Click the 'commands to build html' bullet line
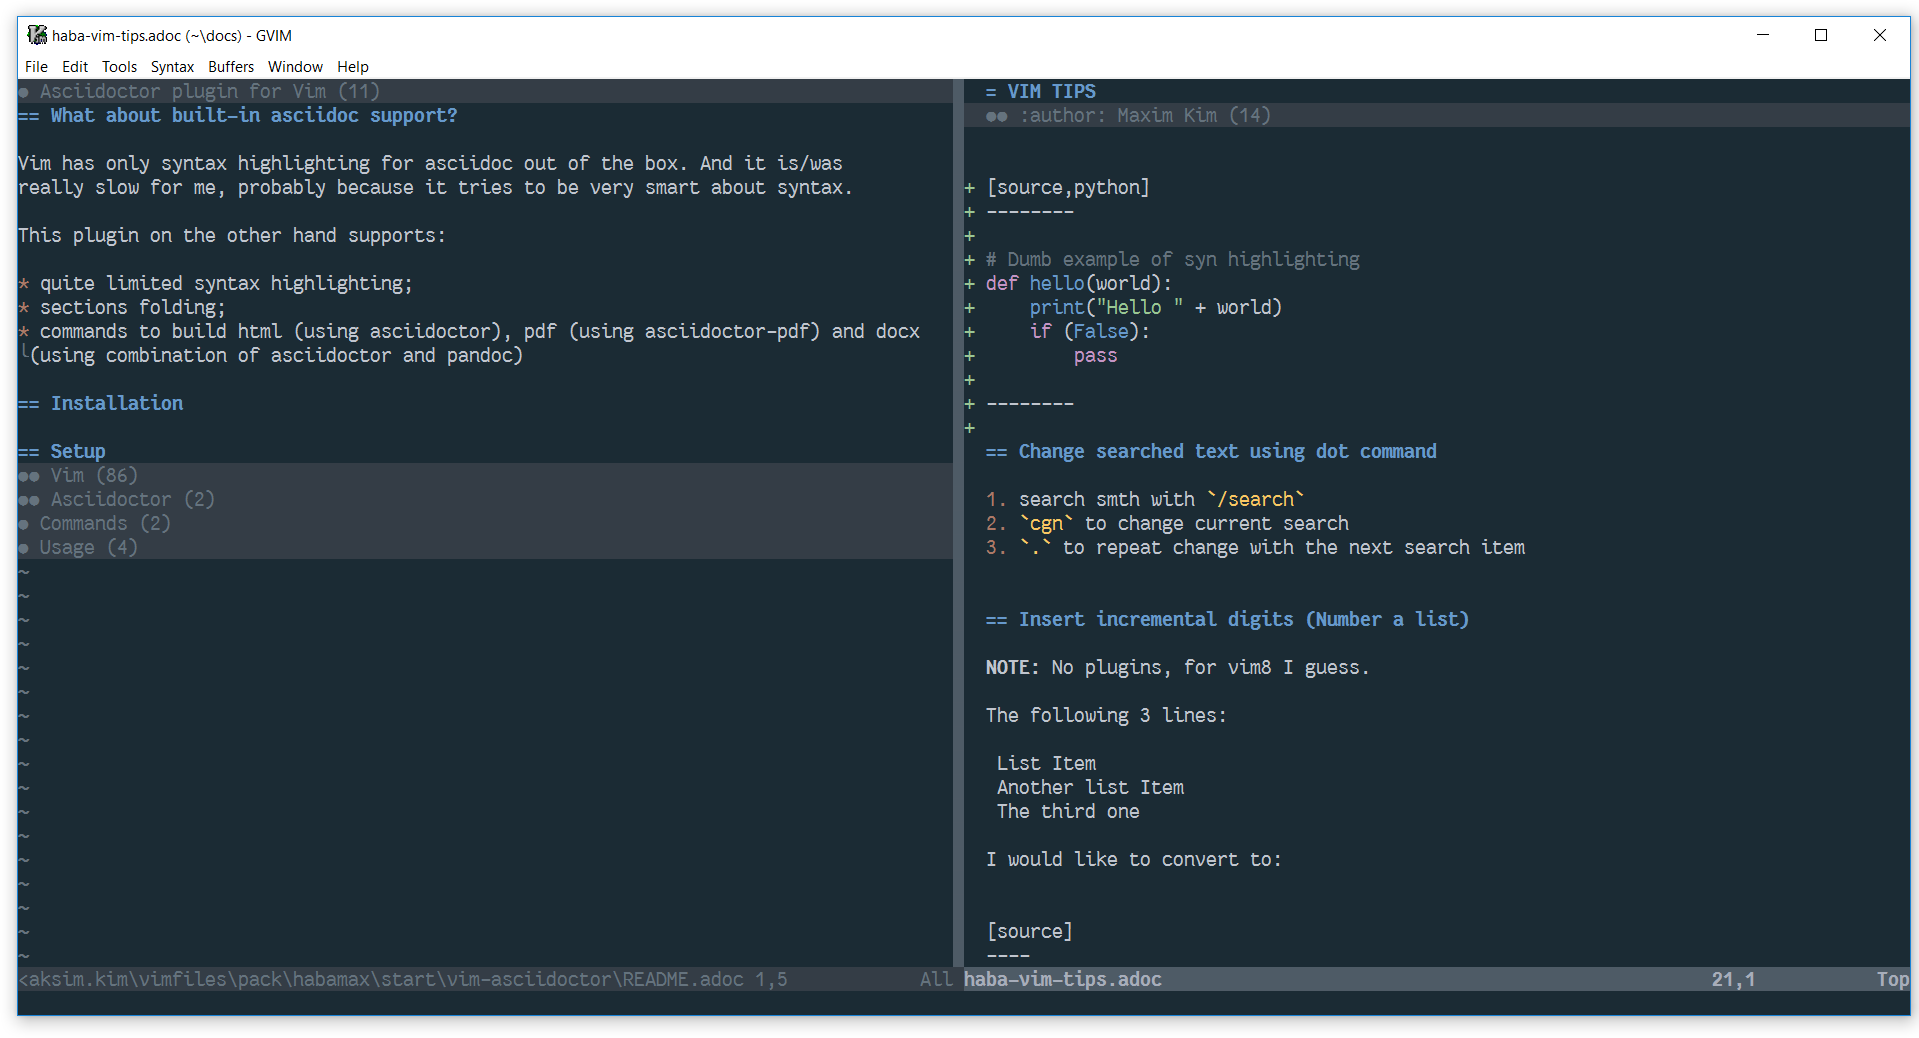 (x=469, y=331)
